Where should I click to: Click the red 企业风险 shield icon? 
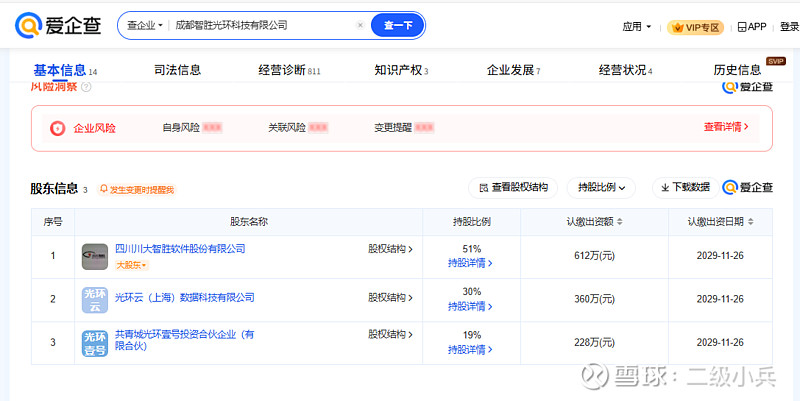pyautogui.click(x=57, y=128)
